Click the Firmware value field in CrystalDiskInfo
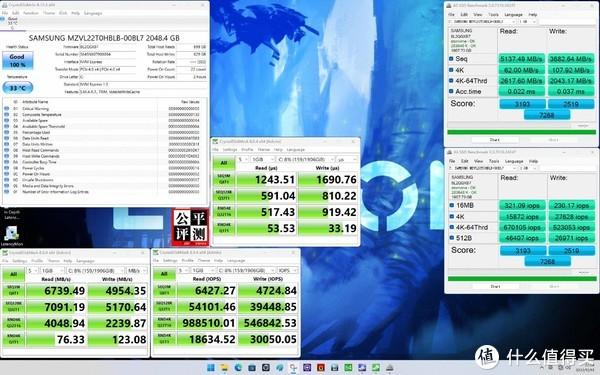 (x=108, y=47)
